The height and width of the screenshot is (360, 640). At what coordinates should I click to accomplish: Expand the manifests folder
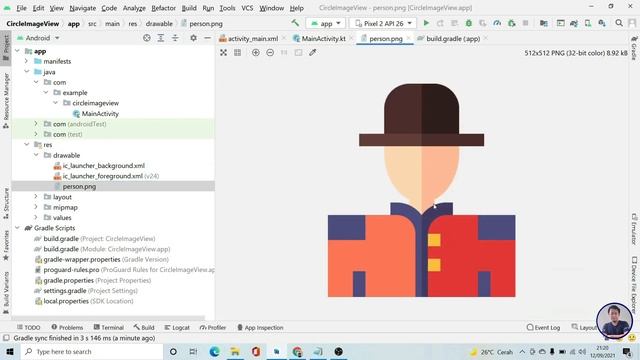pyautogui.click(x=27, y=61)
